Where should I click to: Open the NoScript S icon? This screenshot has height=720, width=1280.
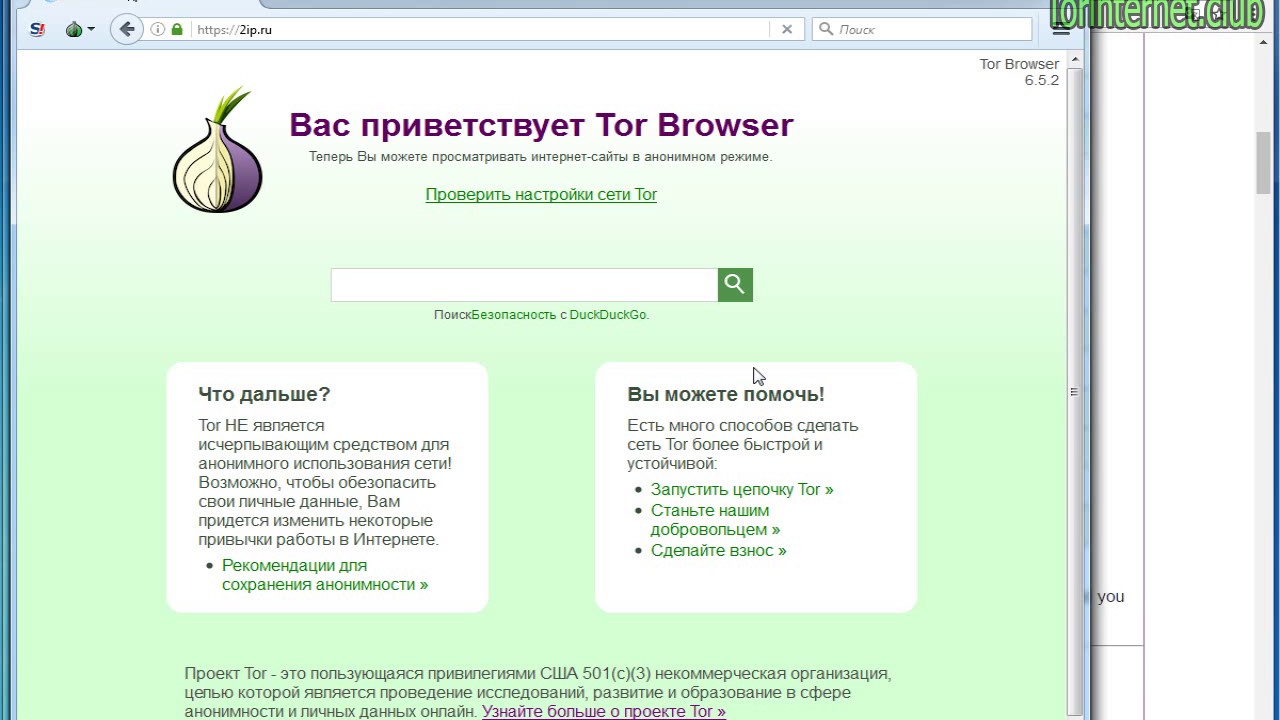37,29
